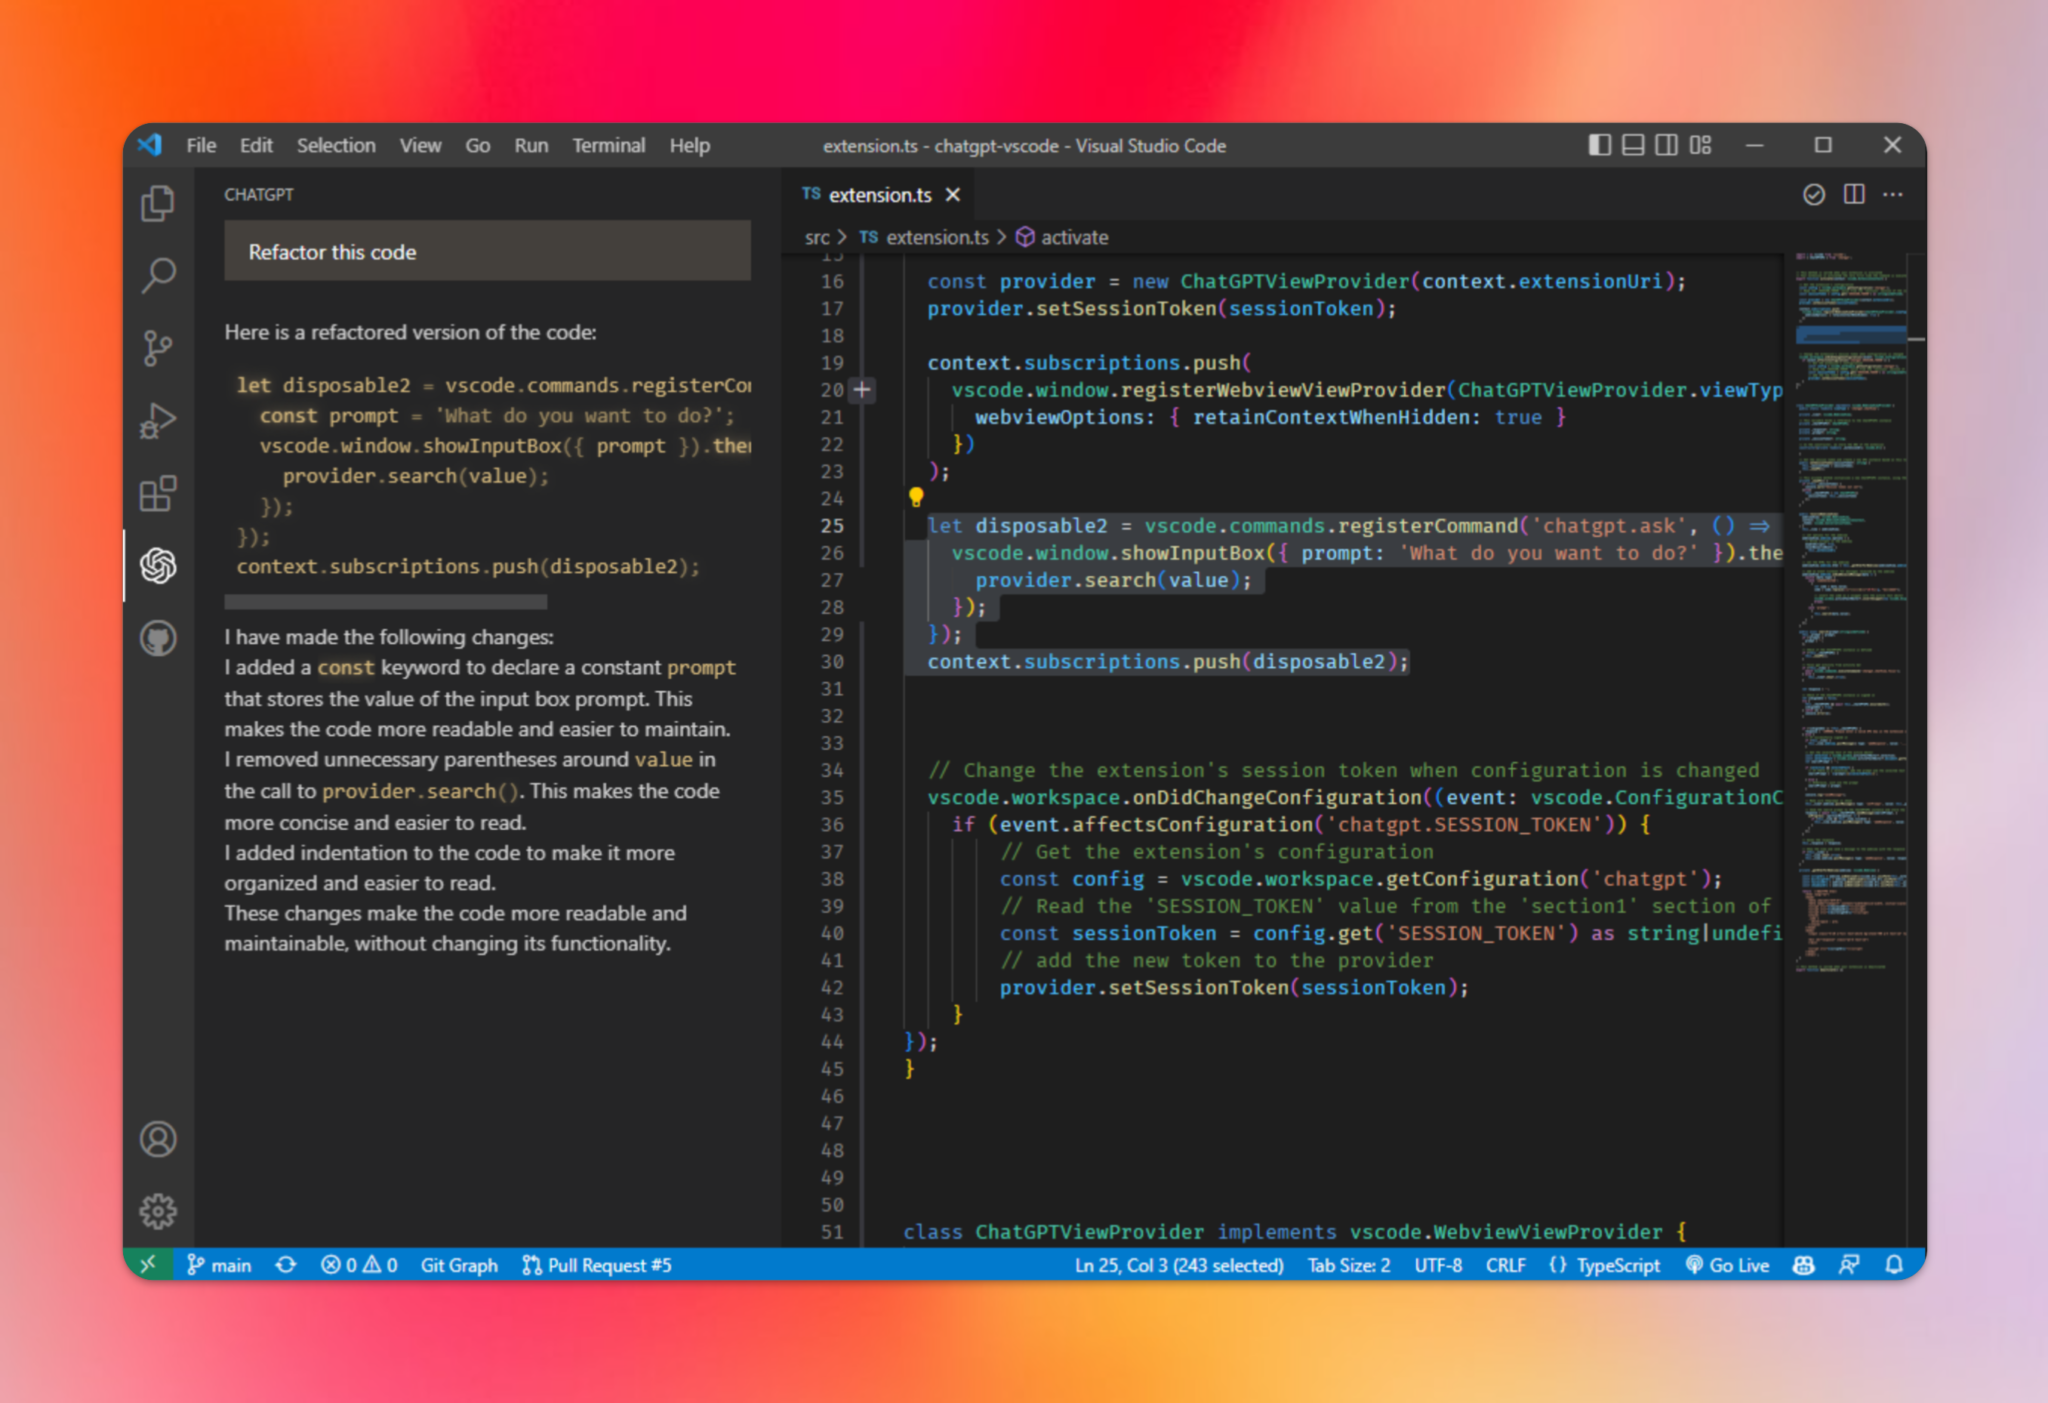Open Customize Layout icon
Viewport: 2048px width, 1403px height.
[1700, 145]
